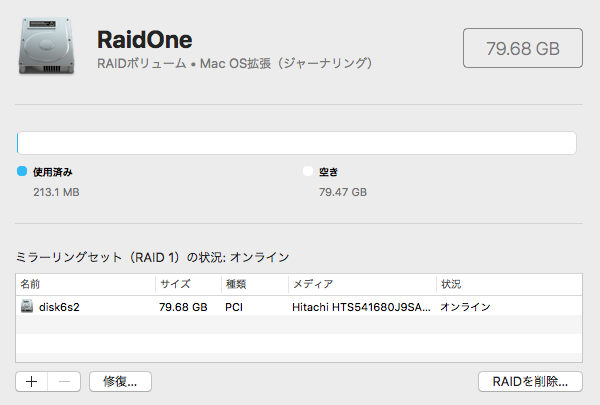This screenshot has width=600, height=405.
Task: Click the RAIDを削除... button
Action: point(530,382)
